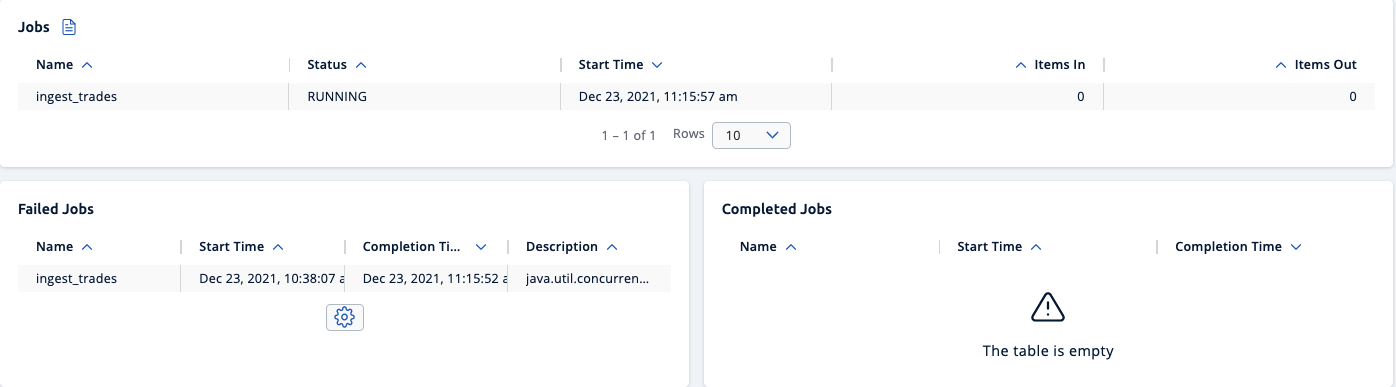Sort Jobs by Name arrow
1396x387 pixels.
pos(86,65)
